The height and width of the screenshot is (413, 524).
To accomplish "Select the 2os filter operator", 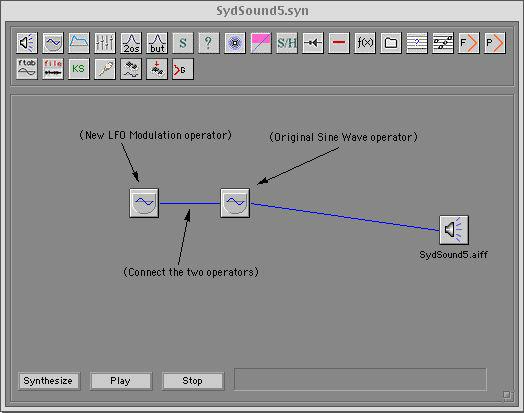I will click(x=131, y=43).
